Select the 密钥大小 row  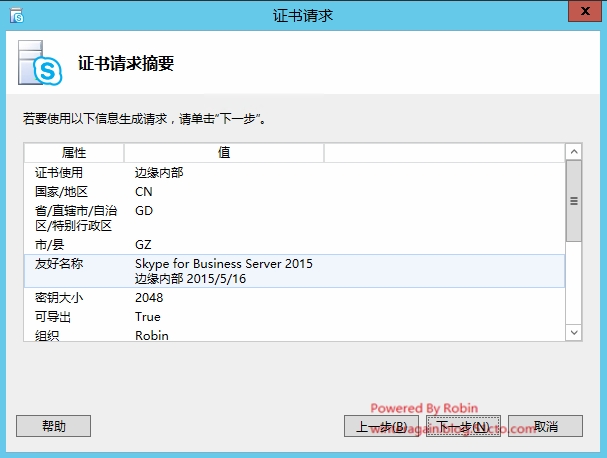[x=295, y=298]
